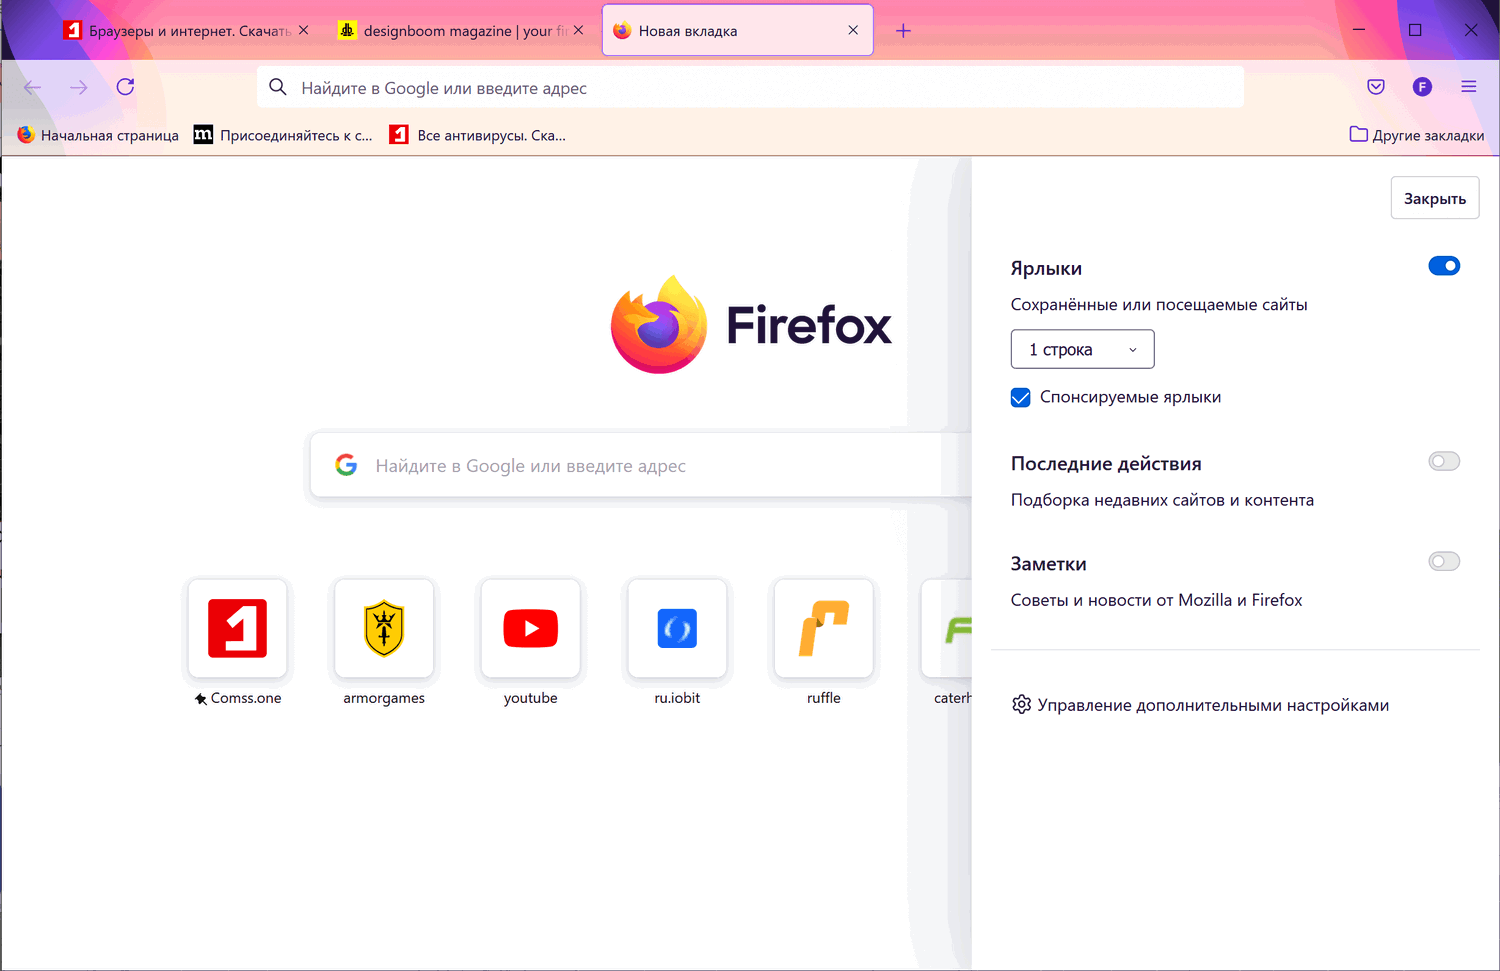Click the 'Закрыть' button in the panel
This screenshot has width=1500, height=971.
1435,198
